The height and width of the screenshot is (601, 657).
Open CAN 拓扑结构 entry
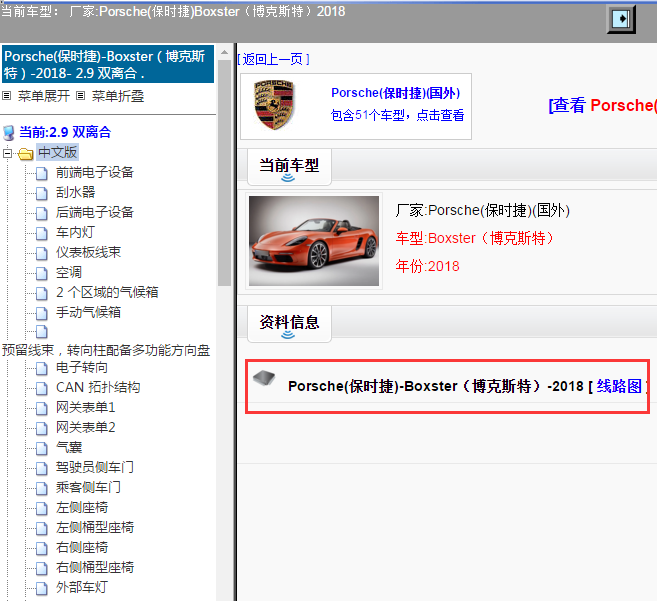(98, 387)
